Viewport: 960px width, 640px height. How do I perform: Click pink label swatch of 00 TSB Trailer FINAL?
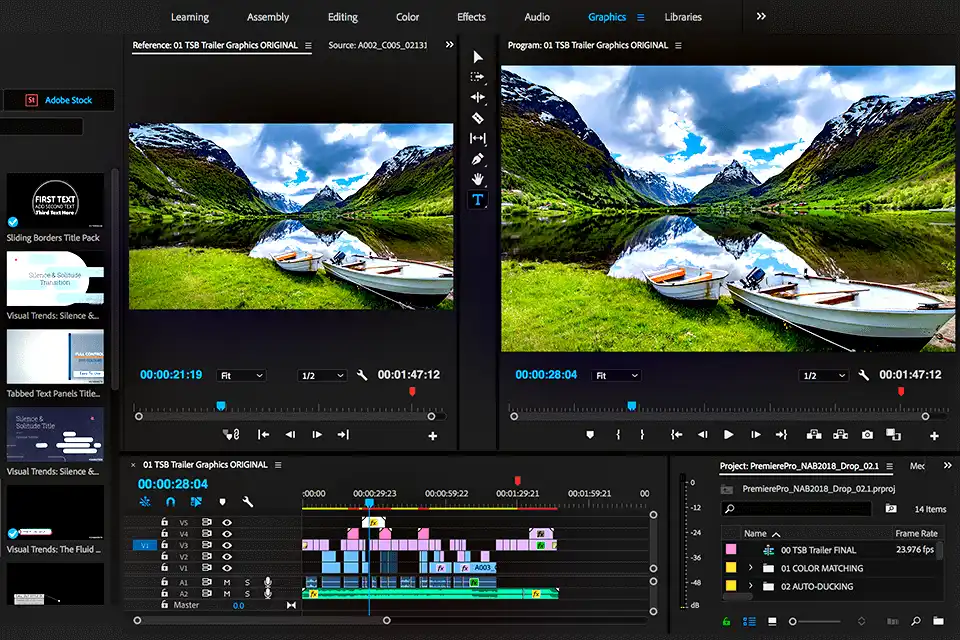[731, 549]
